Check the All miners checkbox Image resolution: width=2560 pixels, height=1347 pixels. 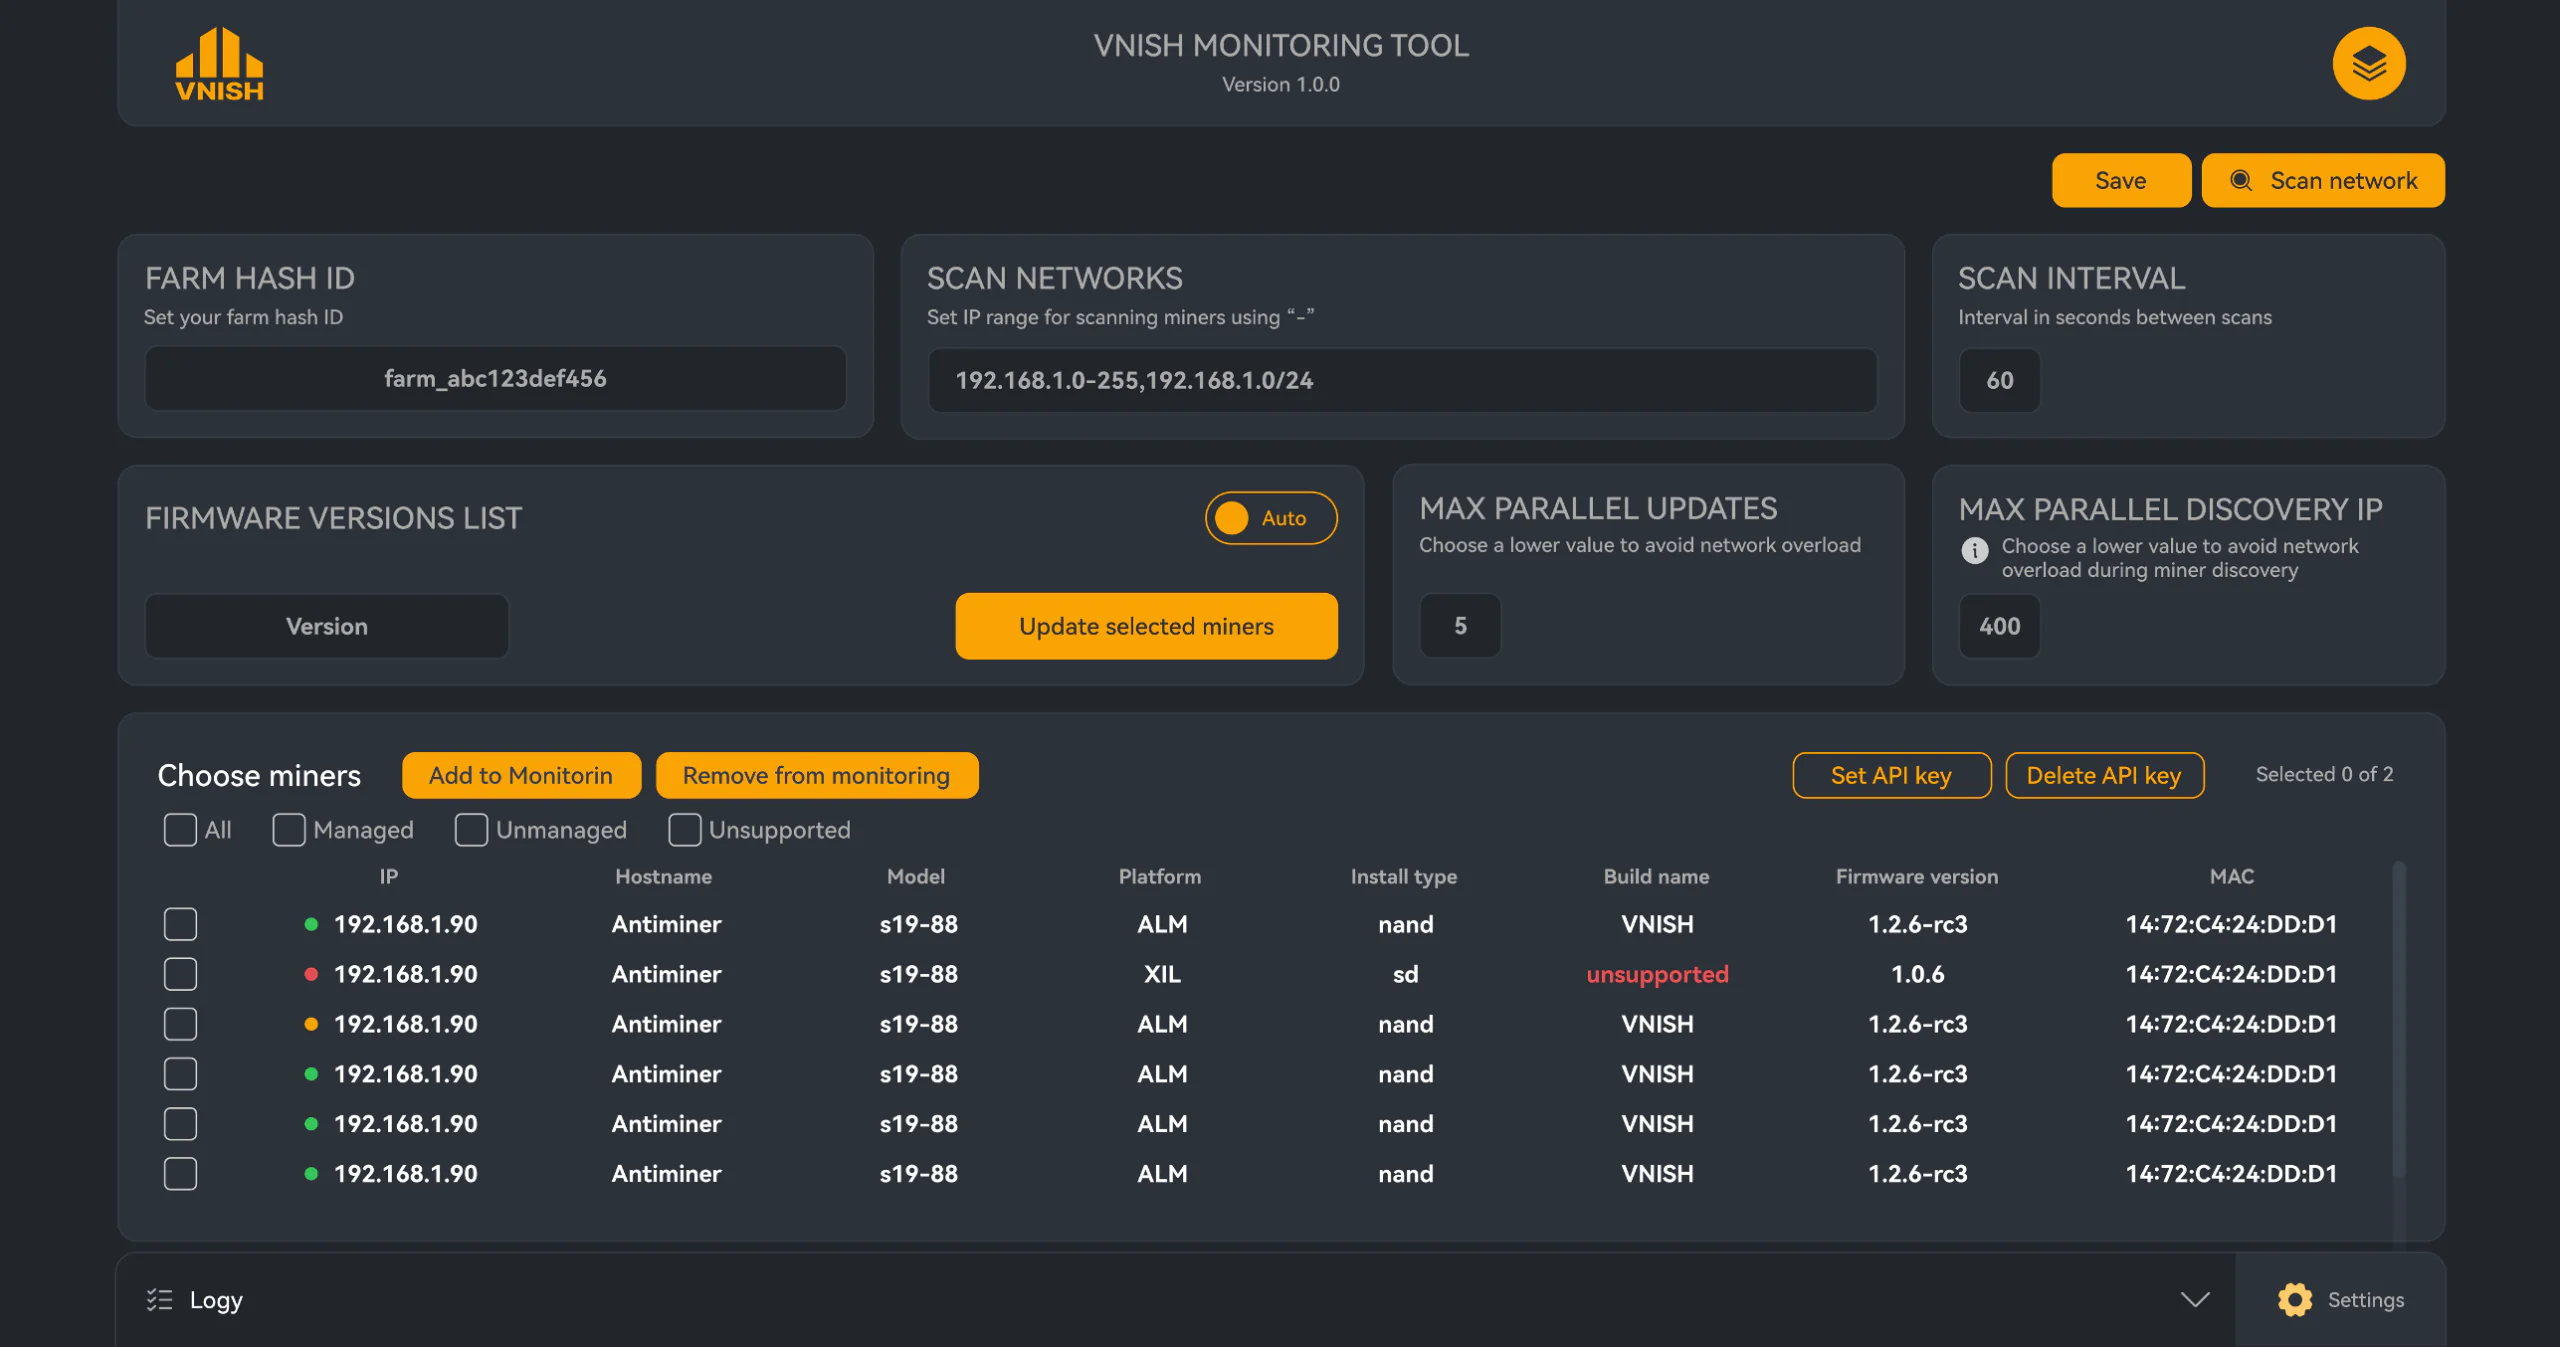180,829
